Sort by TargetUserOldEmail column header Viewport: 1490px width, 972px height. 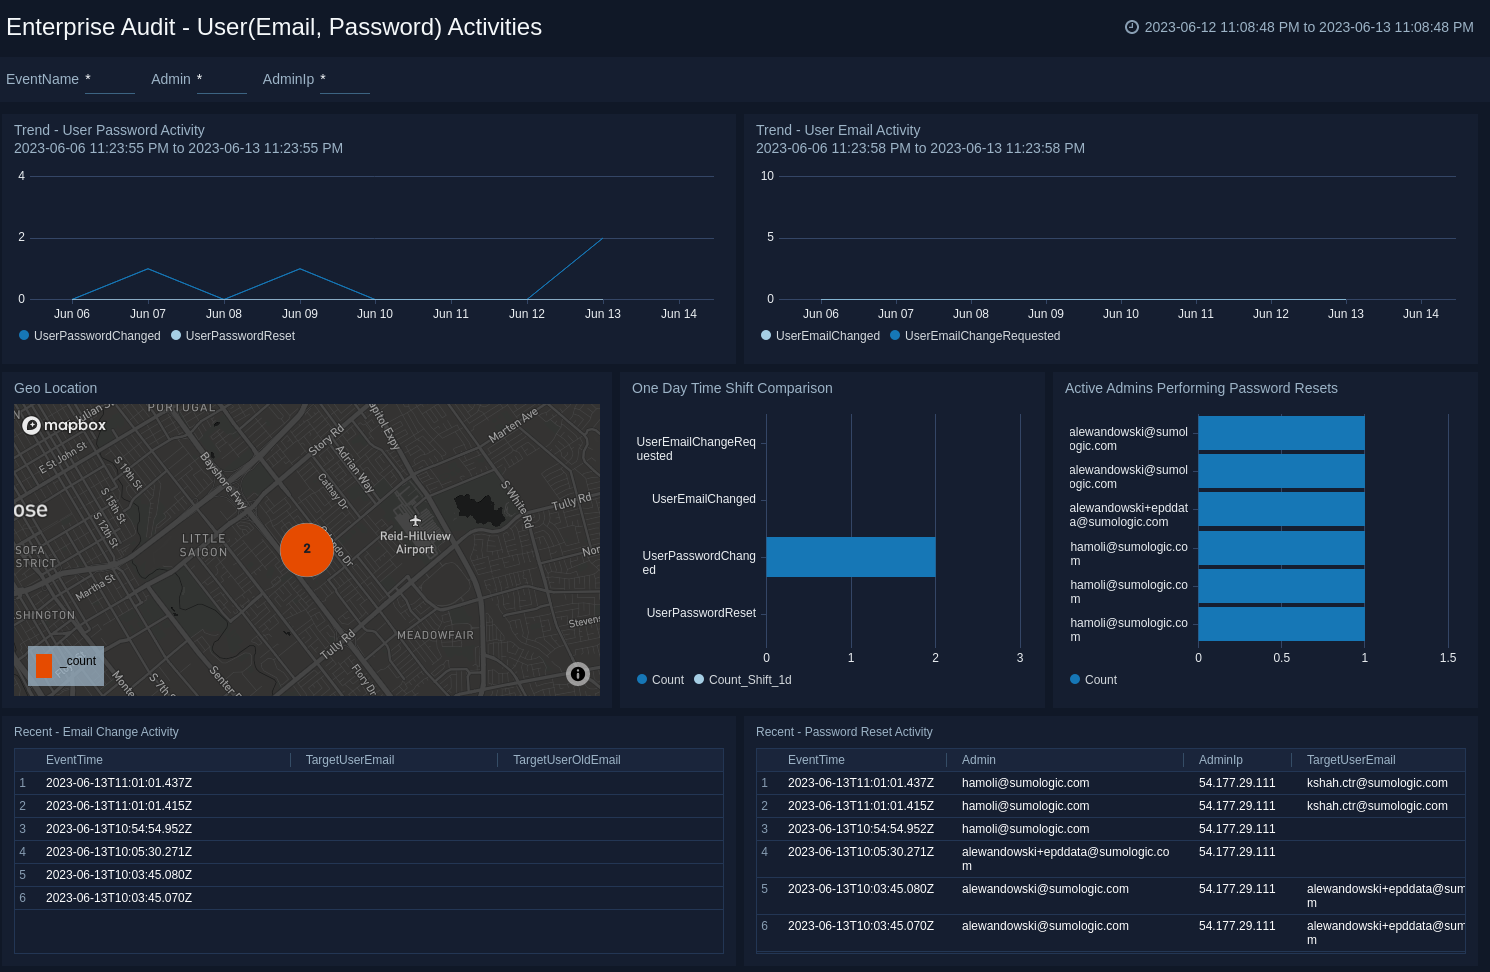[x=566, y=760]
